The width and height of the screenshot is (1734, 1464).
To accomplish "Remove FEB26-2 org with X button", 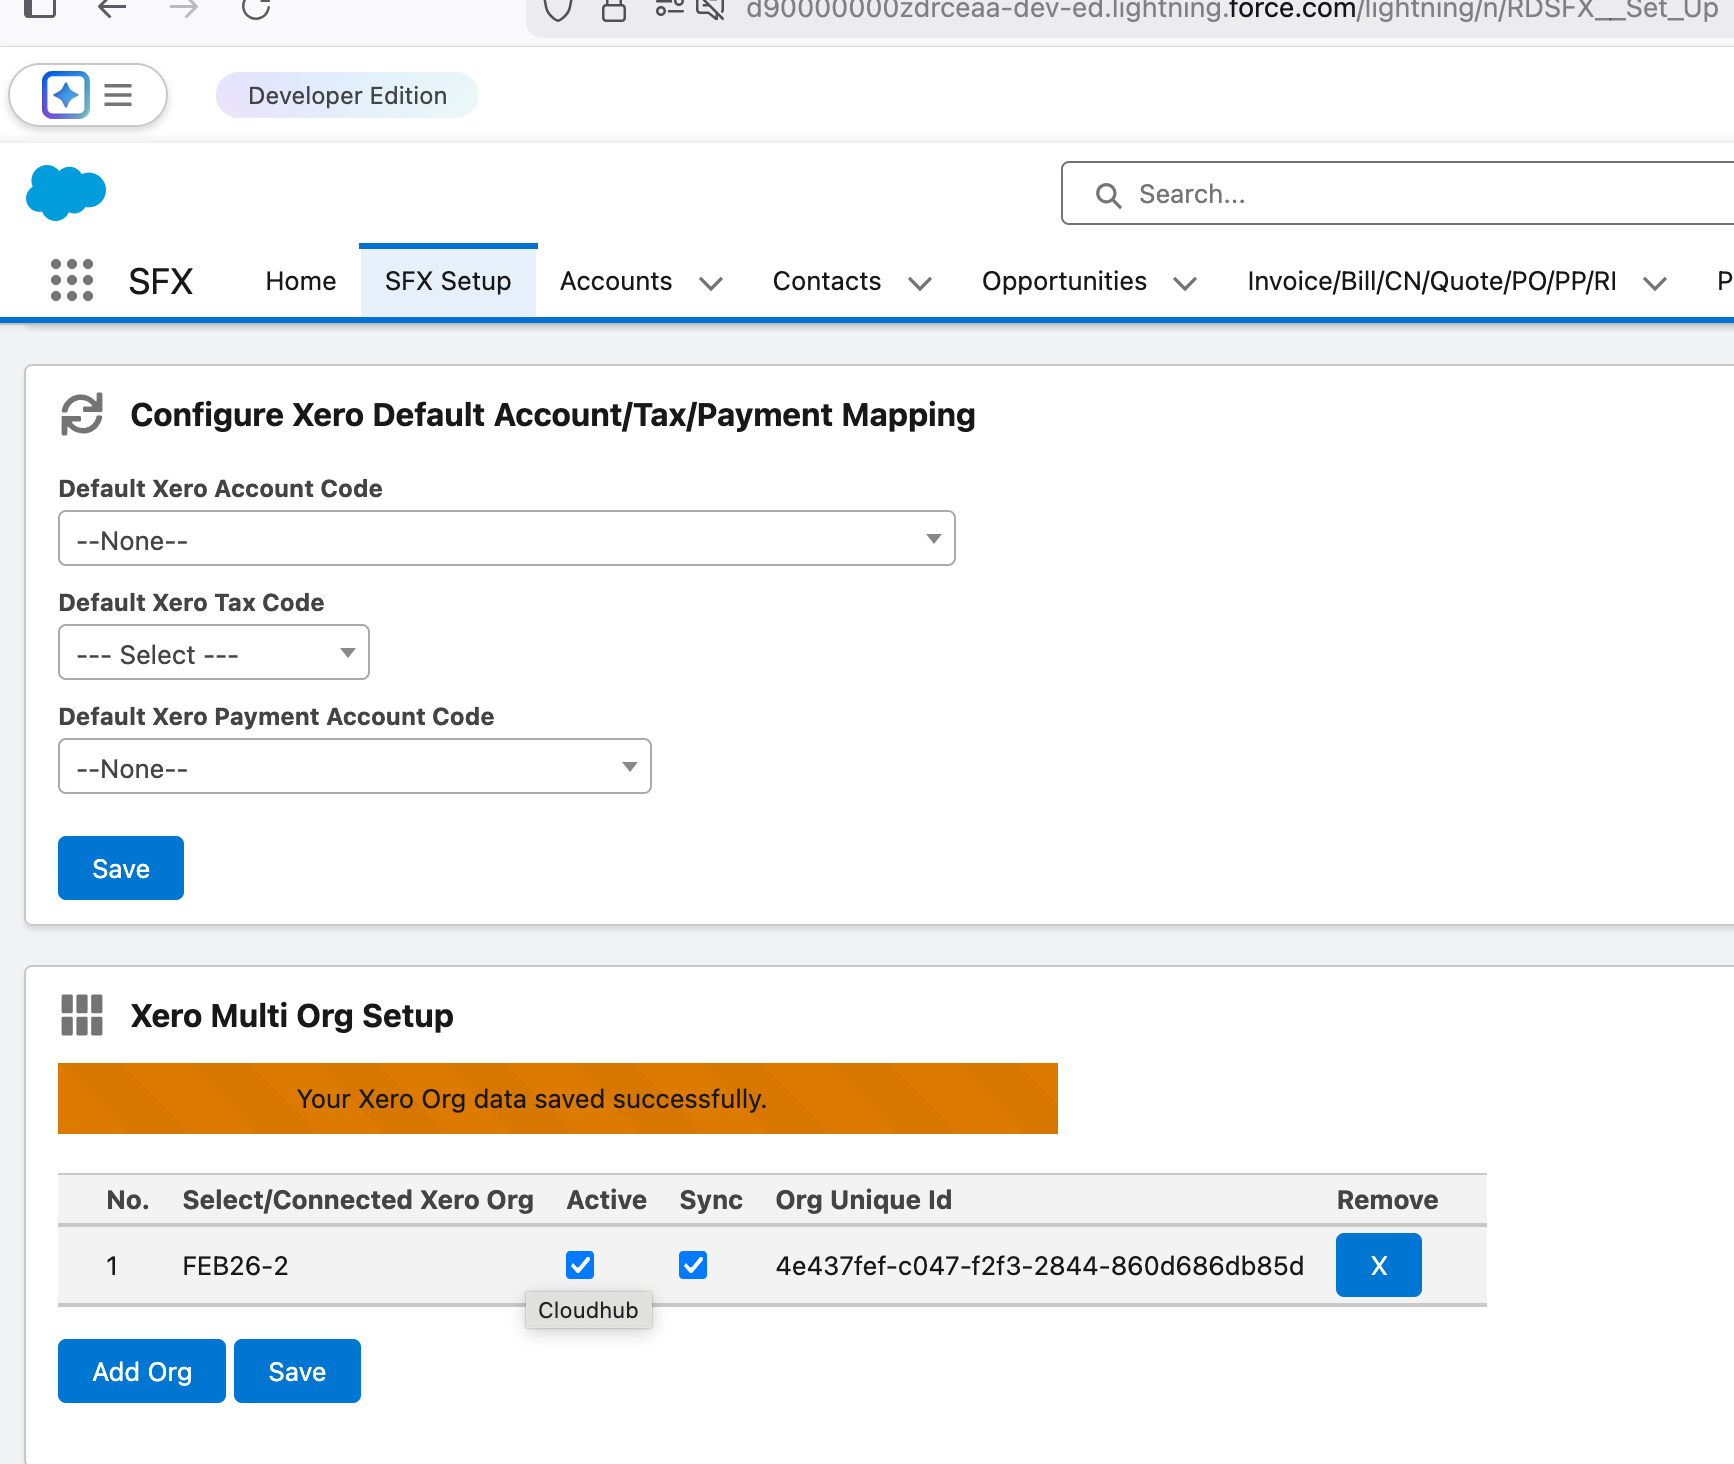I will click(x=1378, y=1265).
